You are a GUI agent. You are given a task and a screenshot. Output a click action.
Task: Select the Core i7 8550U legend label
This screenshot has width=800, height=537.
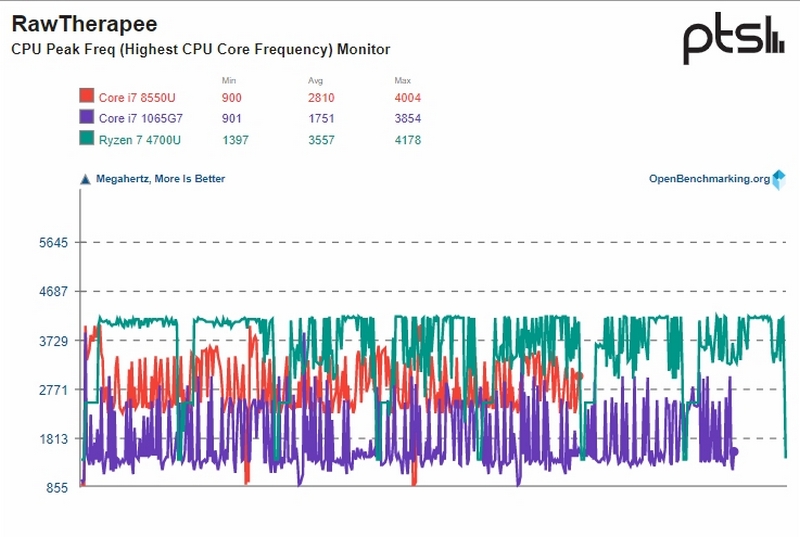137,97
